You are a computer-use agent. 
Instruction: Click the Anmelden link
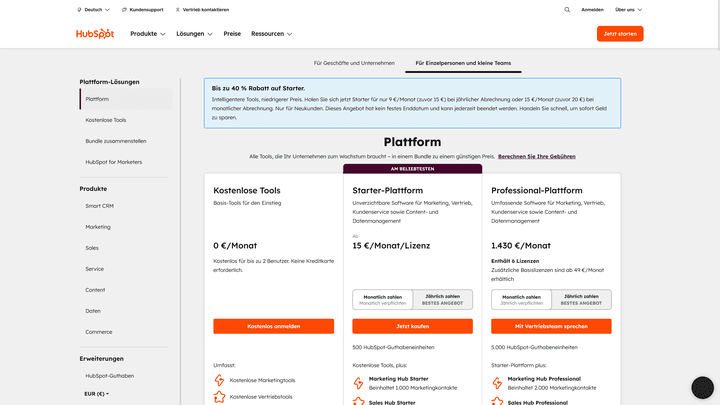click(592, 10)
